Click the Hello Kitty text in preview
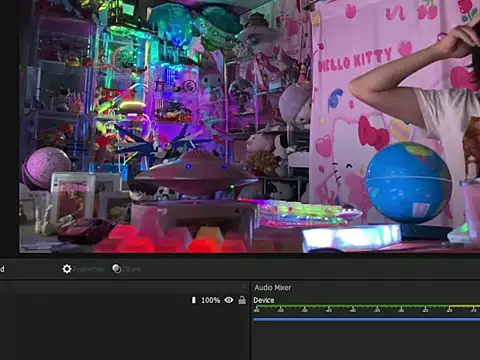 (x=355, y=60)
